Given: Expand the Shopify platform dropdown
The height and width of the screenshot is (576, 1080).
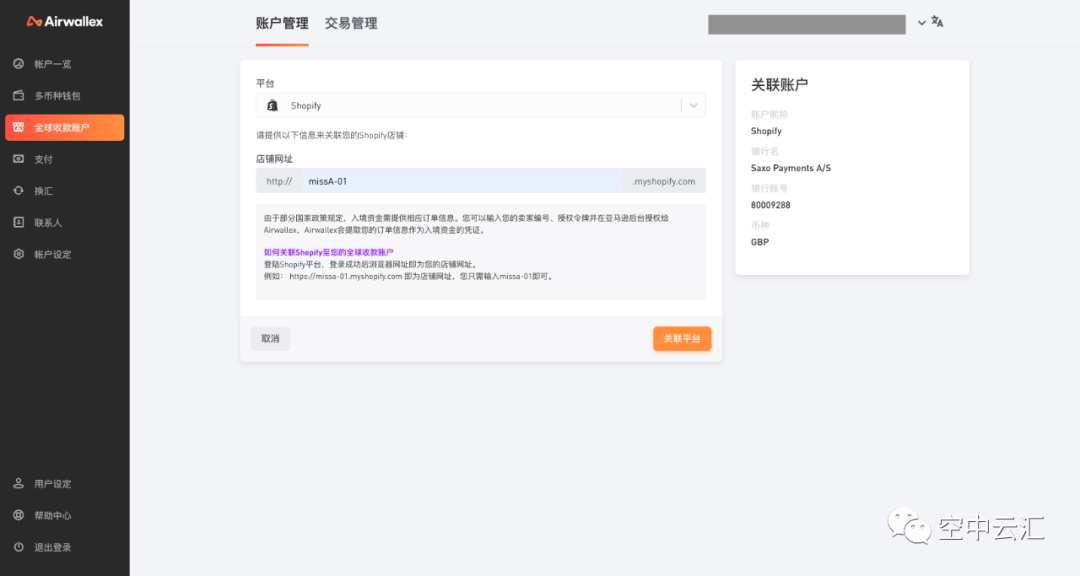Looking at the screenshot, I should tap(694, 106).
